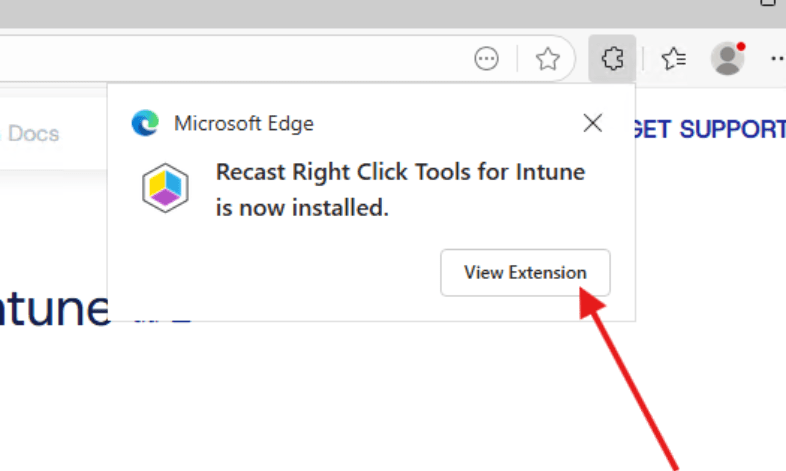The height and width of the screenshot is (471, 786).
Task: Click the Microsoft Edge logo in popup
Action: tap(145, 123)
